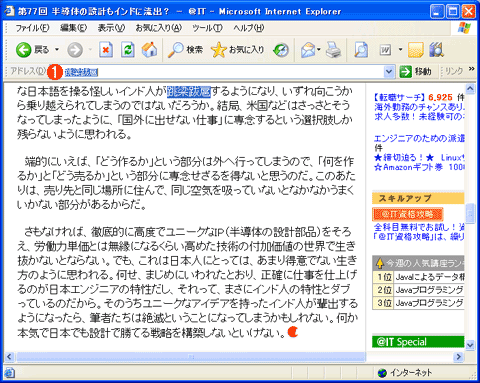Open the ヘルプ(H) menu
This screenshot has height=383, width=480.
249,28
